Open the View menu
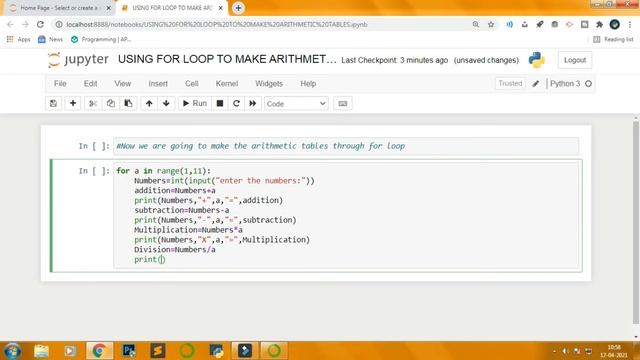The image size is (640, 360). point(122,84)
